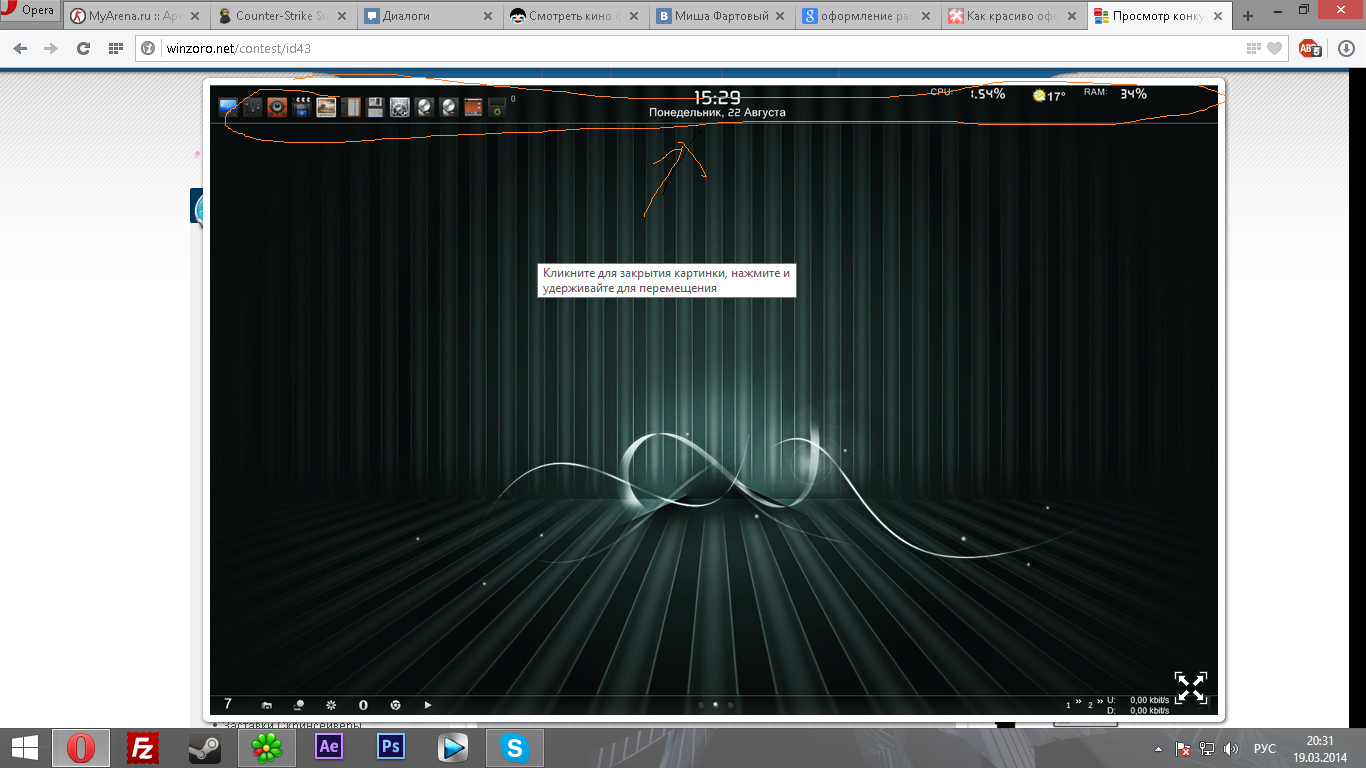Open ICQ from the taskbar

point(267,747)
